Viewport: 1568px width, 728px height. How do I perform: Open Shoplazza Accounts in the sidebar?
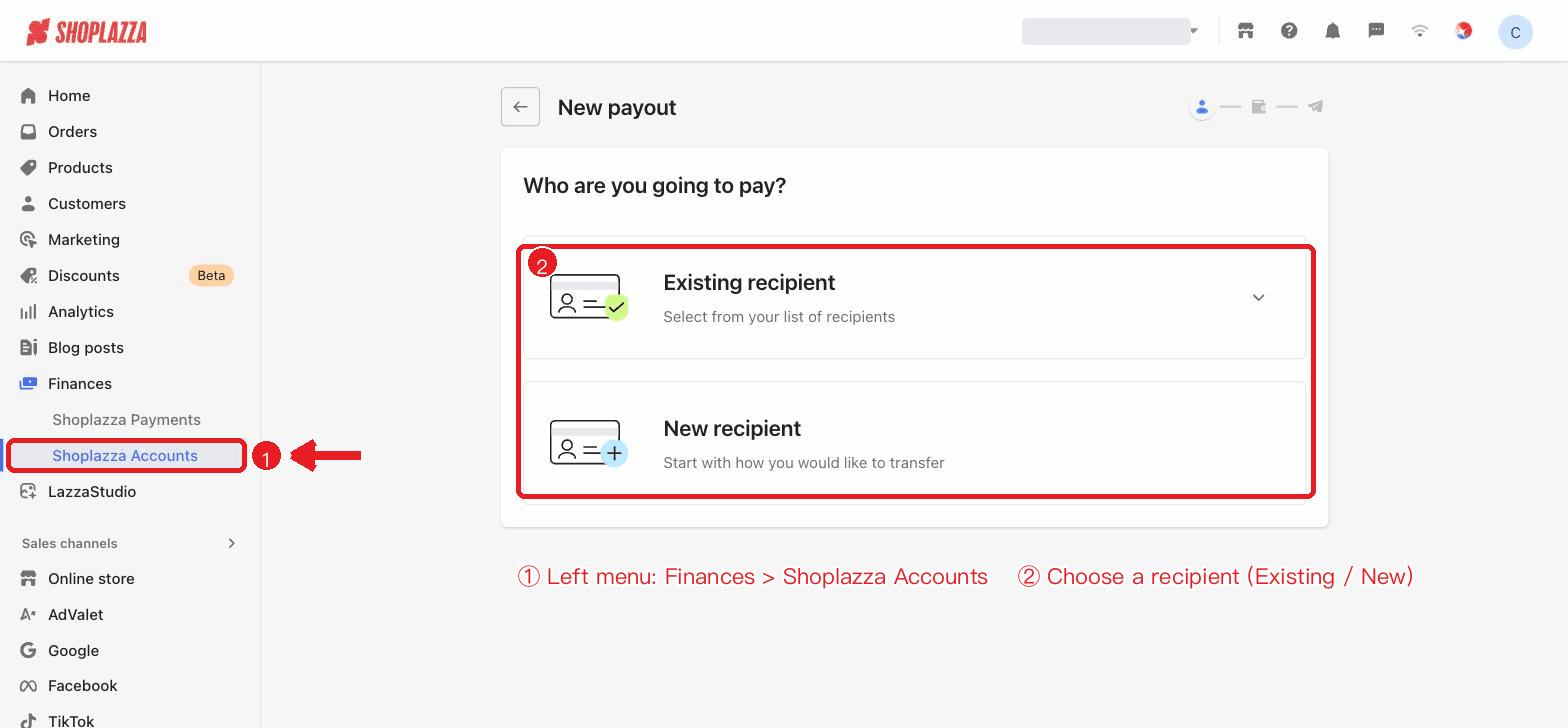pos(126,455)
